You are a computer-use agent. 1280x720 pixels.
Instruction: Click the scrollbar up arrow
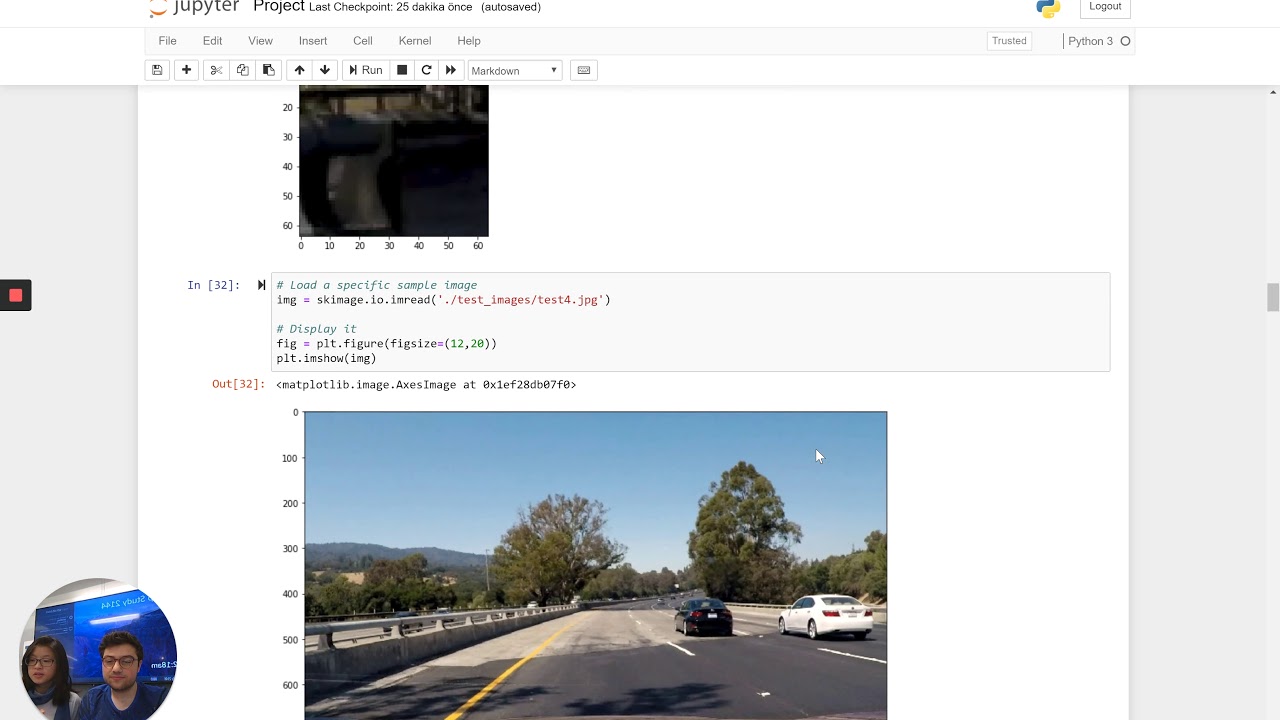pyautogui.click(x=1273, y=92)
